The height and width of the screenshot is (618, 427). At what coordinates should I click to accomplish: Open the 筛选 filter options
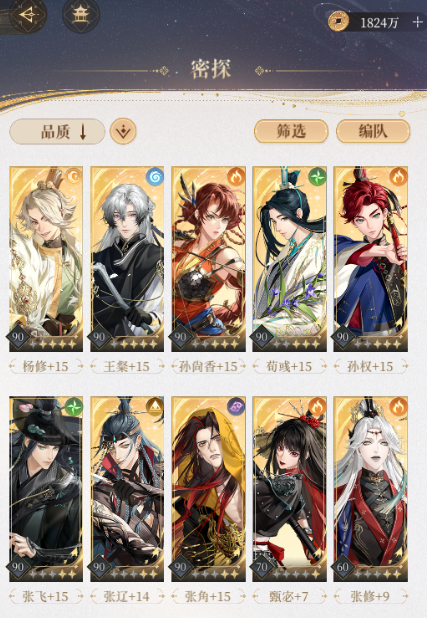(x=291, y=131)
